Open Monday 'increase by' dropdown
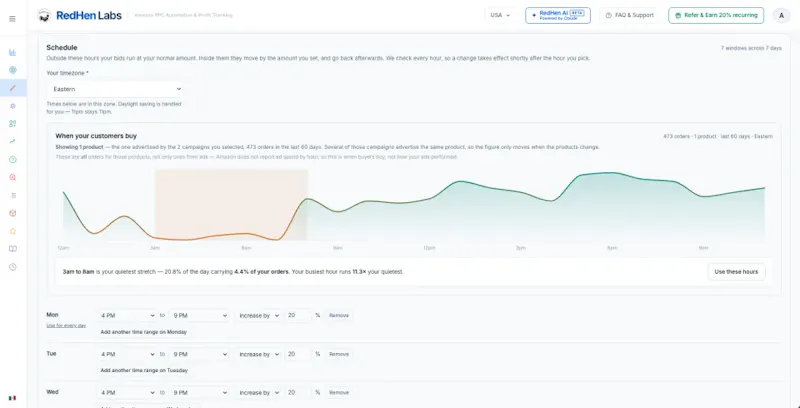800x408 pixels. [258, 316]
